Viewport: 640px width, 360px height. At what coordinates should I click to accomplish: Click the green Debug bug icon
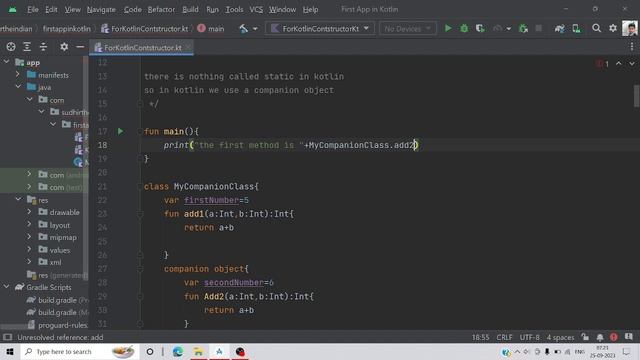point(464,28)
